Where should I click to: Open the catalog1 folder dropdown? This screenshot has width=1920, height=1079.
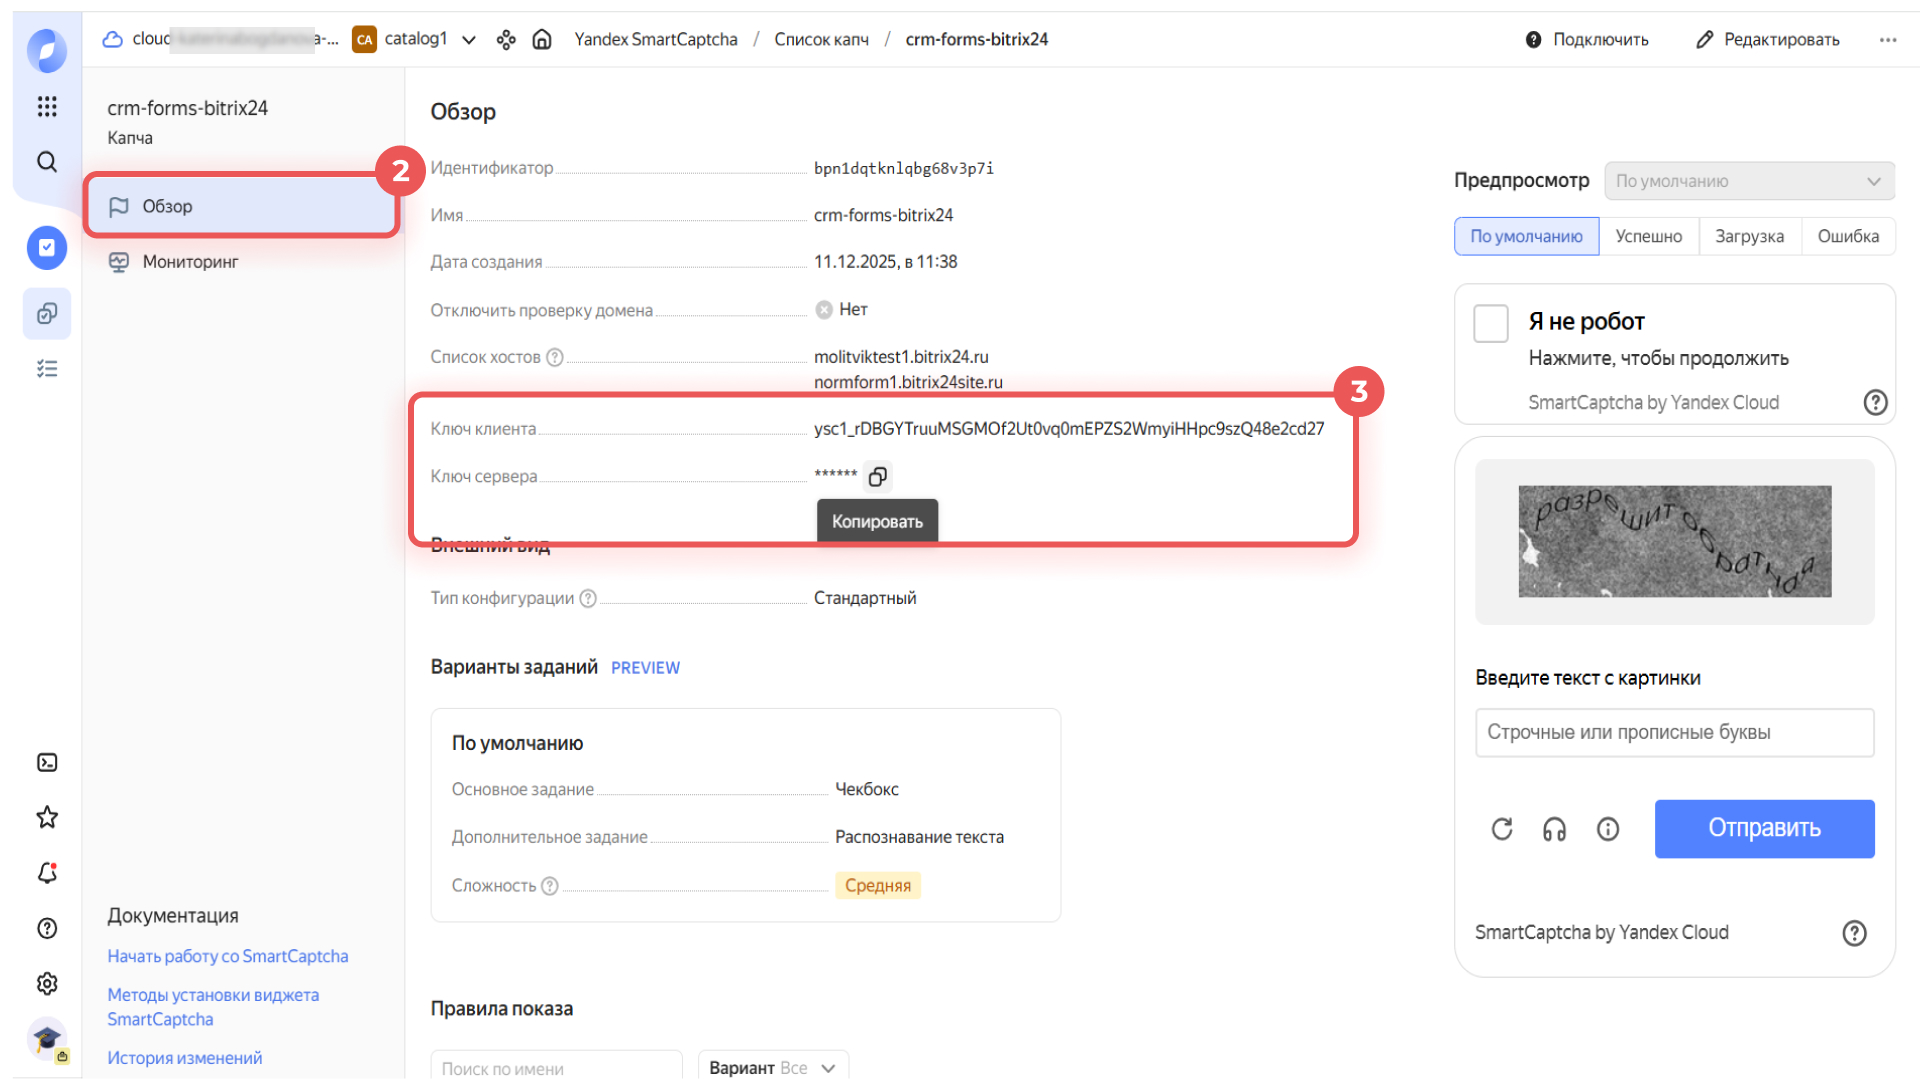pos(469,40)
